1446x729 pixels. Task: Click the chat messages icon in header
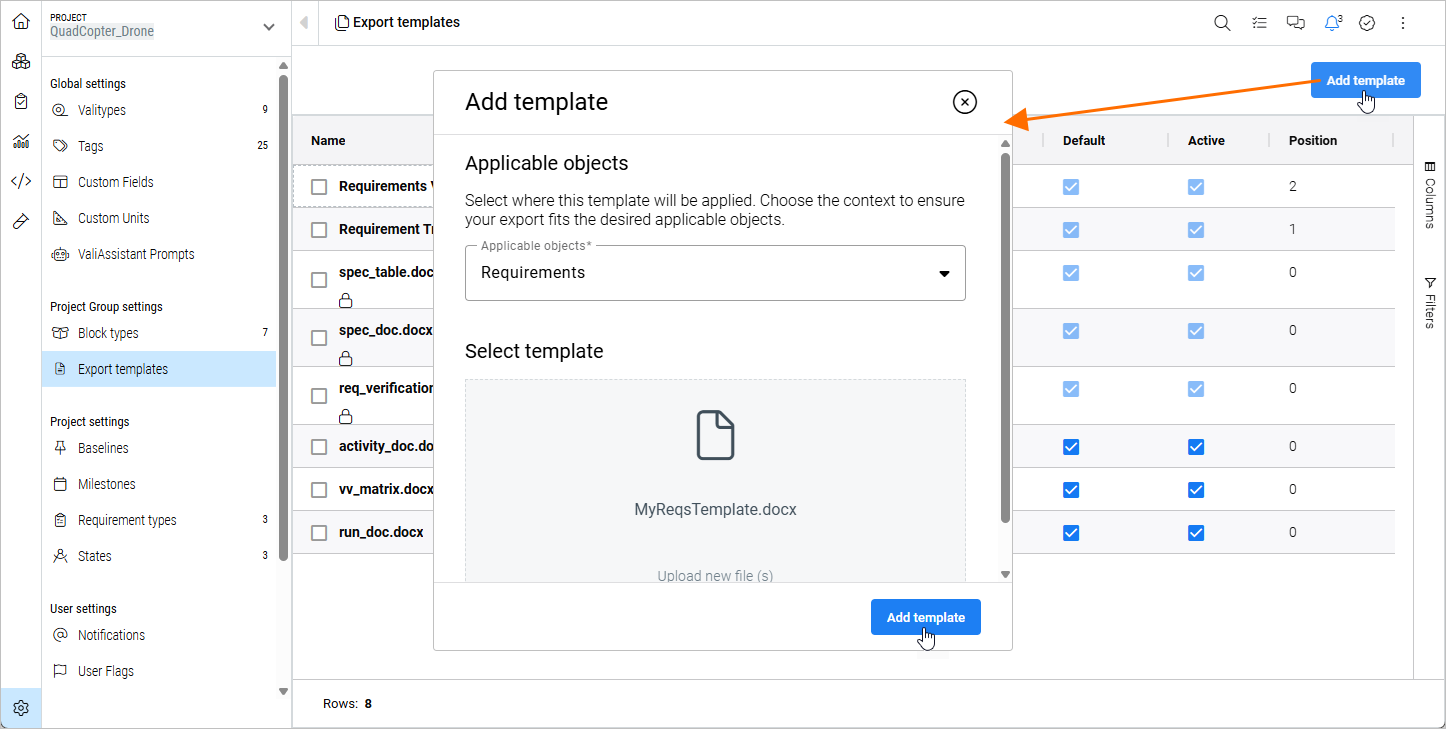[x=1295, y=23]
